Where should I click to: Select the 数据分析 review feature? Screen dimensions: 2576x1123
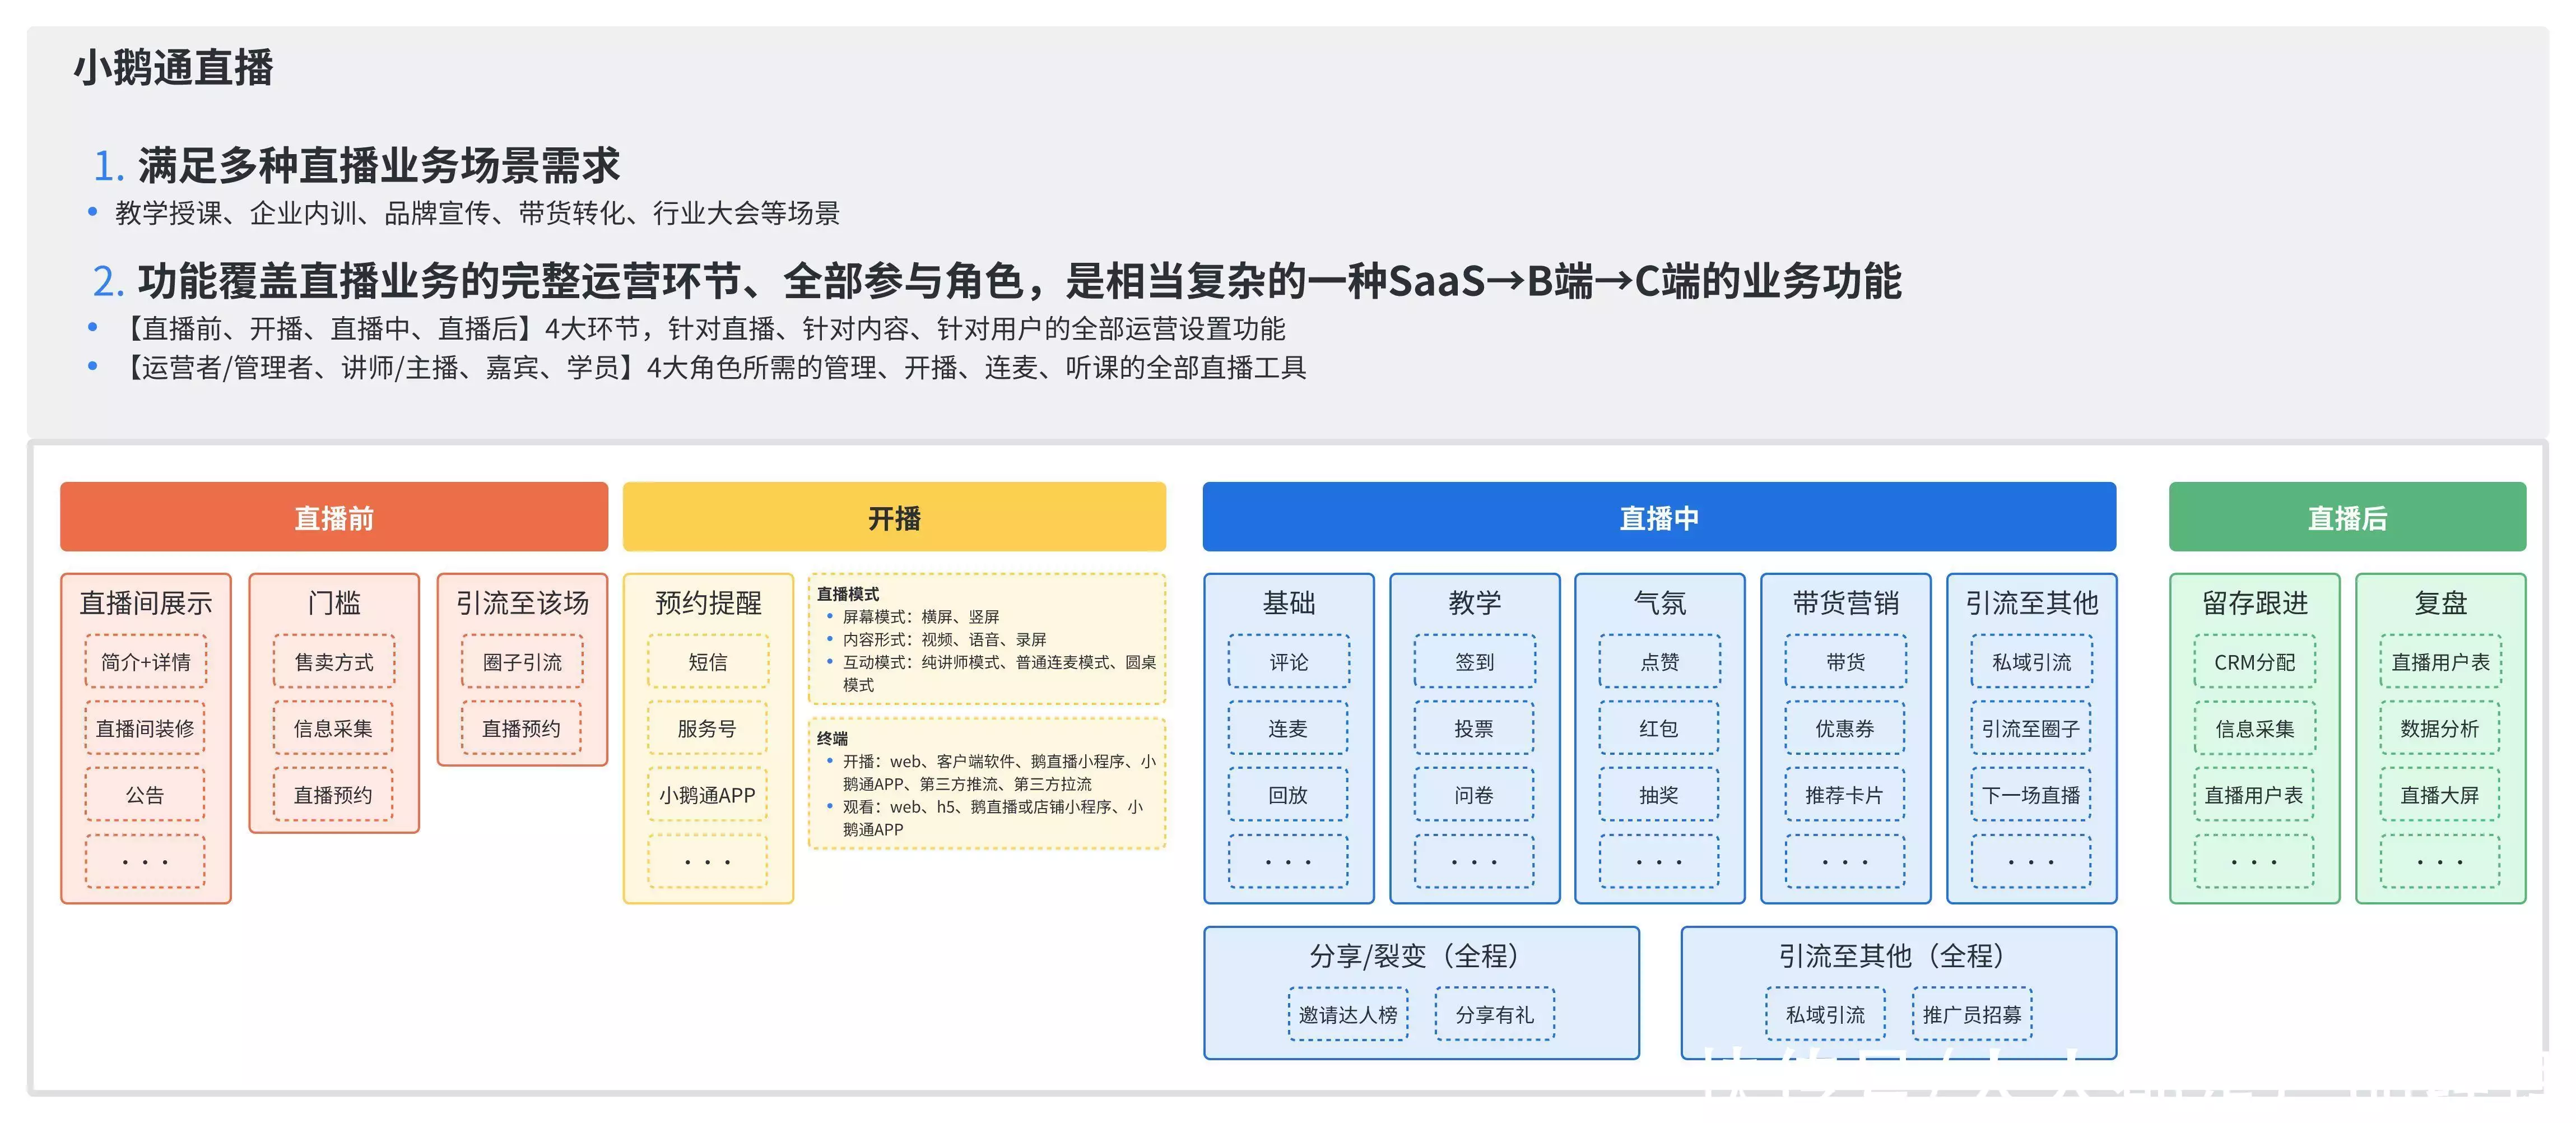2440,728
